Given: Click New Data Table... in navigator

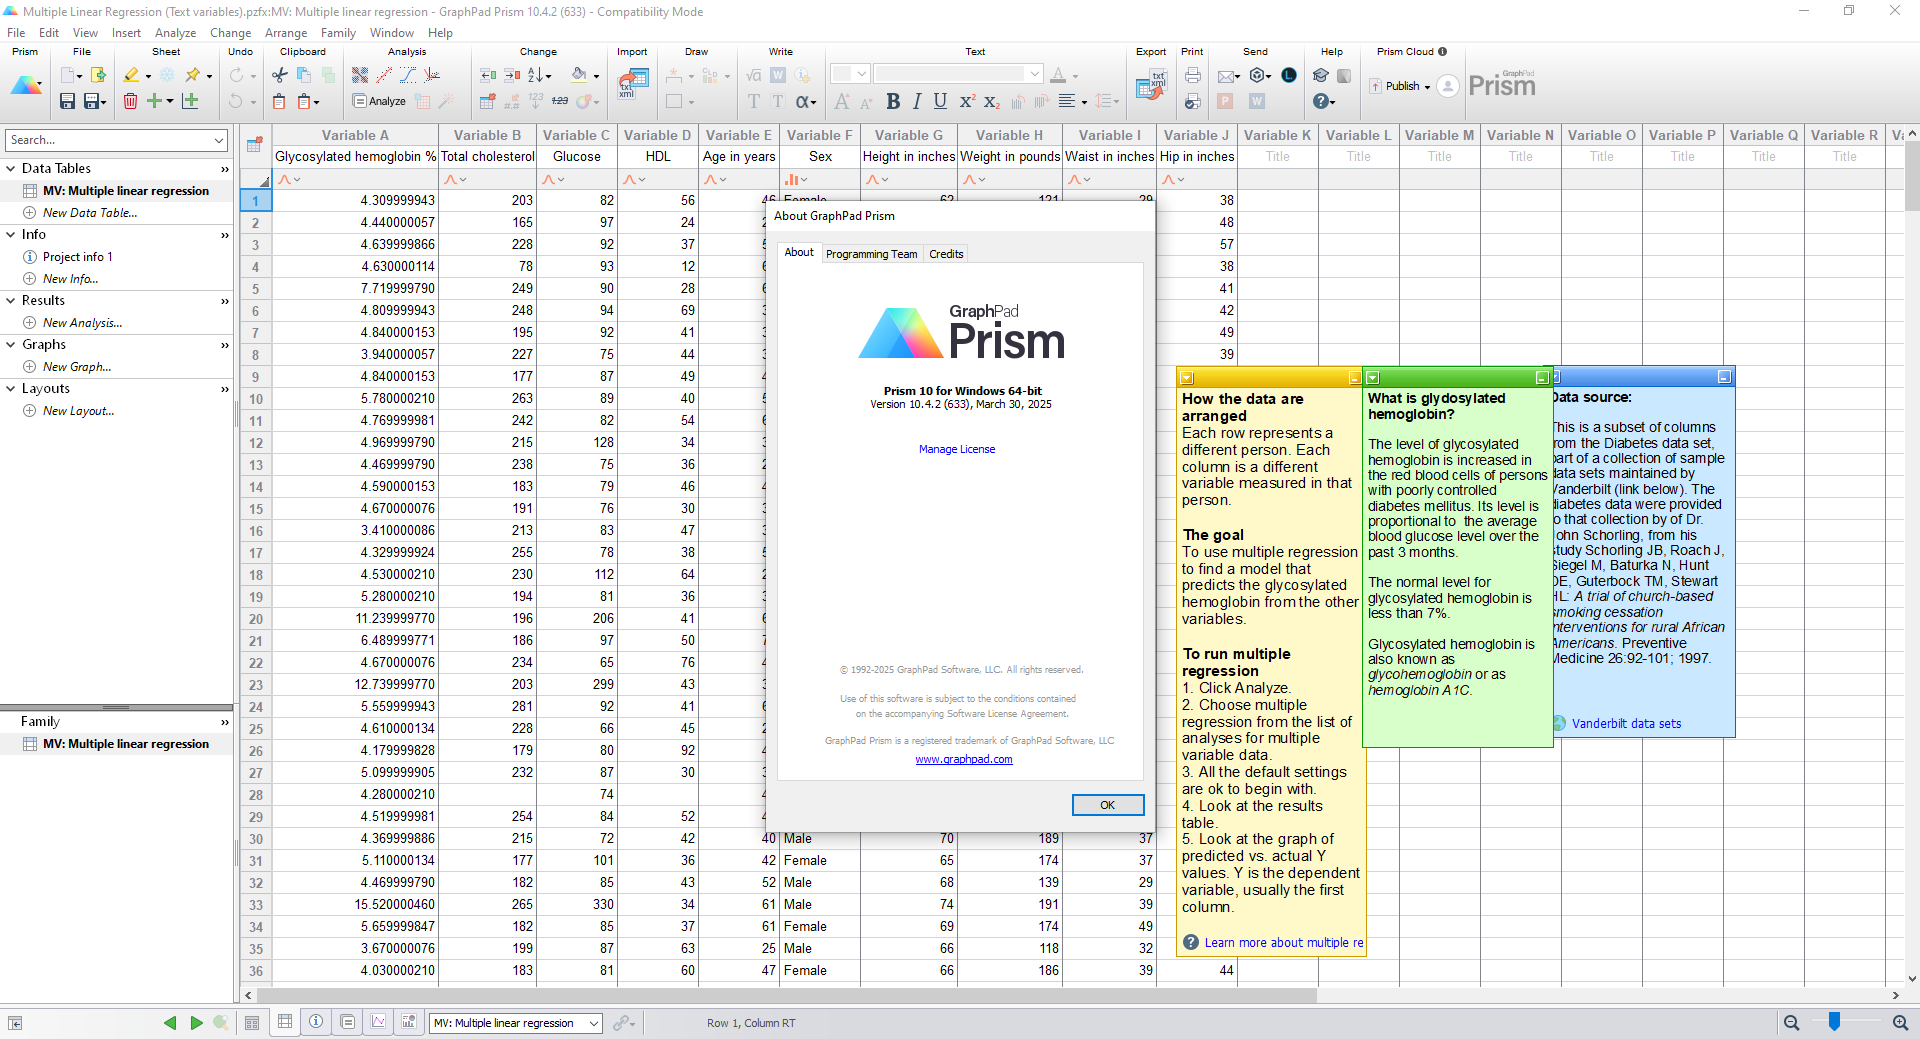Looking at the screenshot, I should (x=90, y=212).
